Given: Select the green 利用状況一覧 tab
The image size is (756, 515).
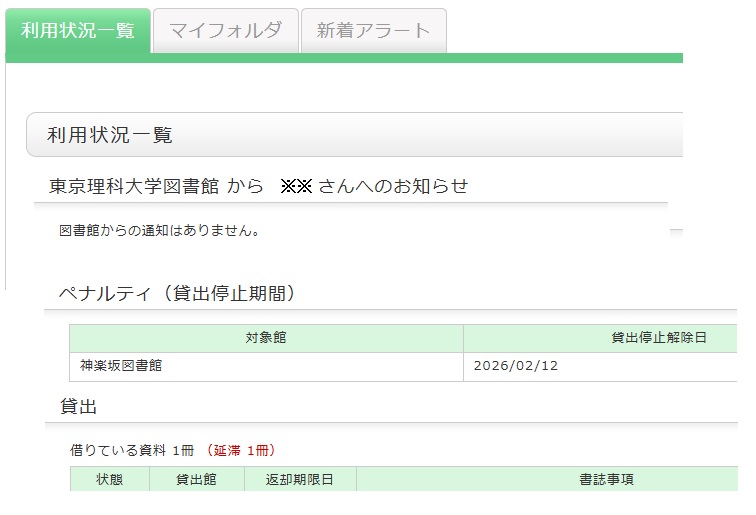Looking at the screenshot, I should (78, 31).
